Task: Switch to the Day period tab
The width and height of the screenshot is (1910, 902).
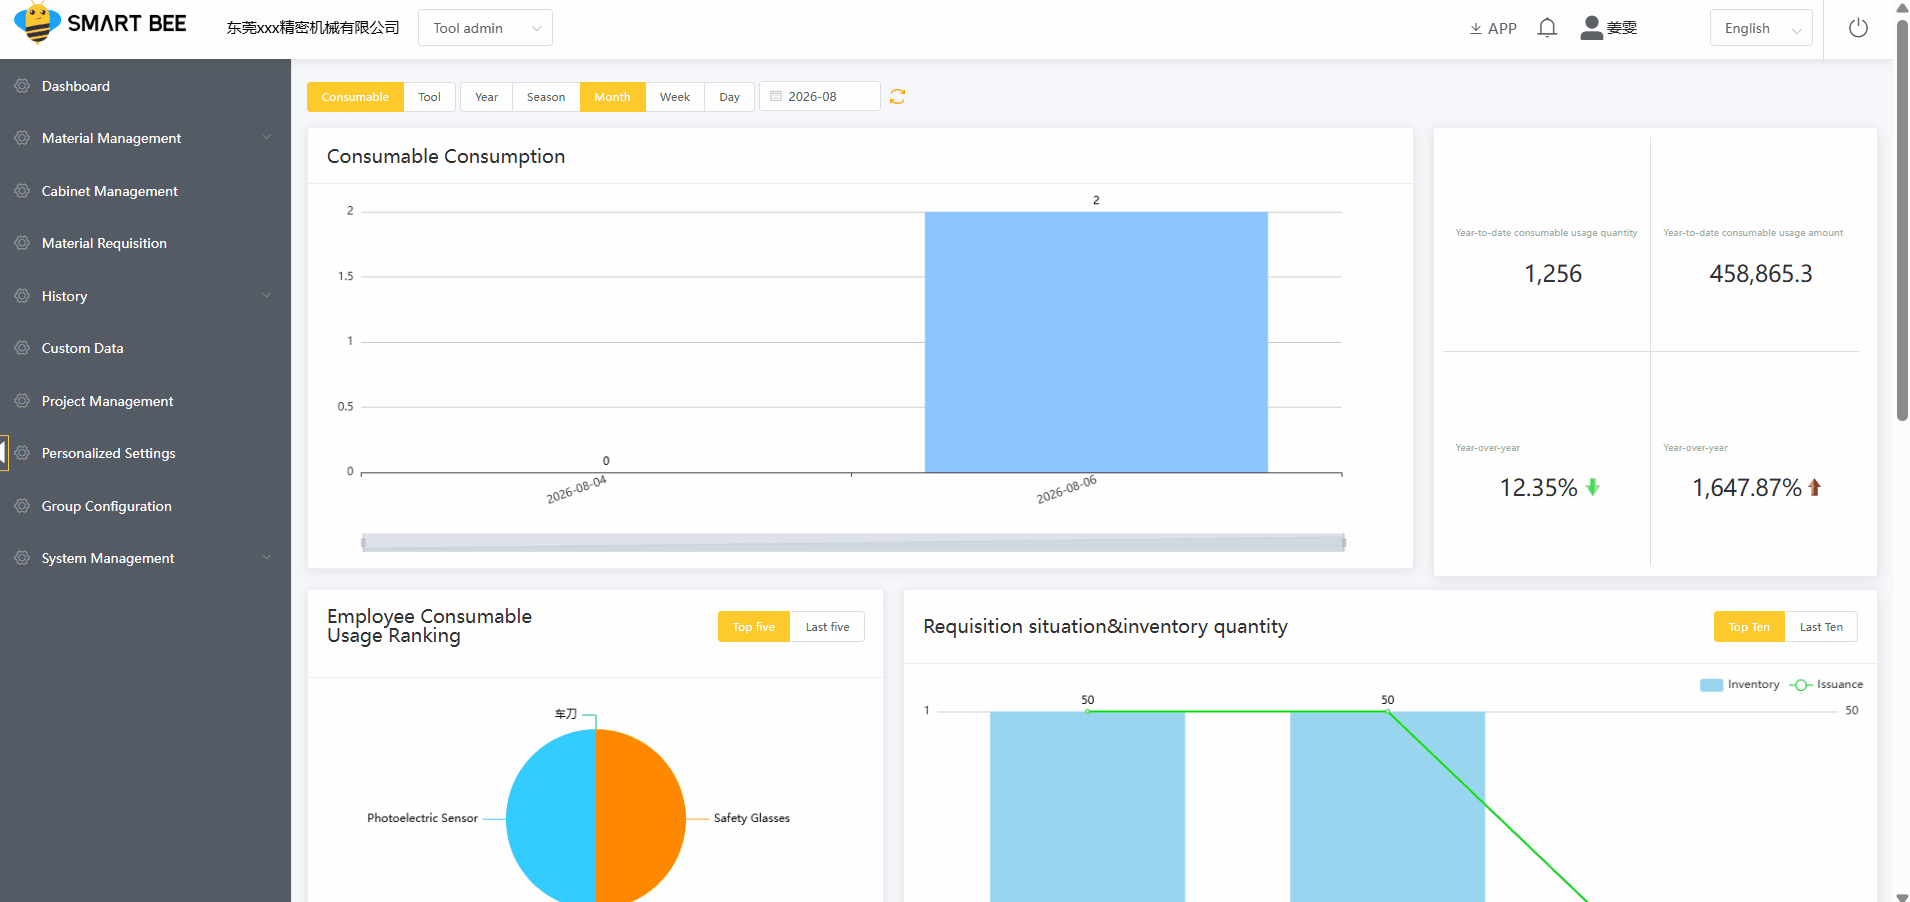Action: 729,97
